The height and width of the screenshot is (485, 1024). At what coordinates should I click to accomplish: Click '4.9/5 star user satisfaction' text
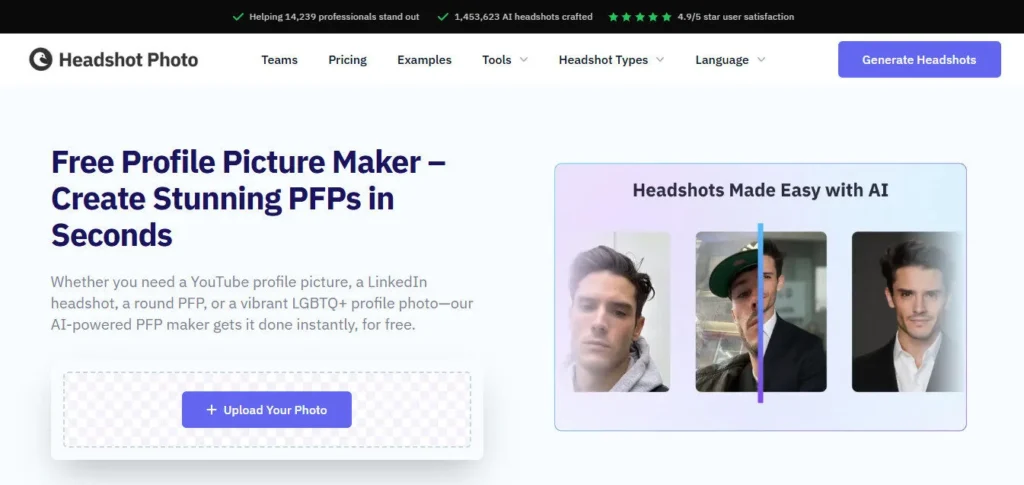coord(735,17)
